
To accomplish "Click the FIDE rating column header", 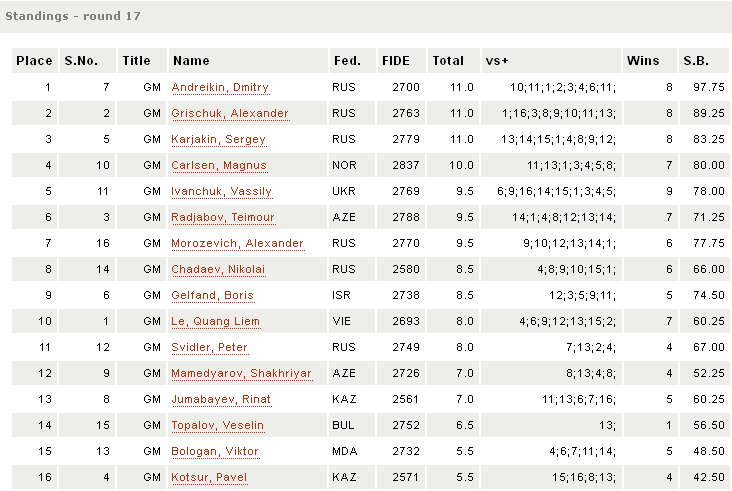I will (x=396, y=61).
